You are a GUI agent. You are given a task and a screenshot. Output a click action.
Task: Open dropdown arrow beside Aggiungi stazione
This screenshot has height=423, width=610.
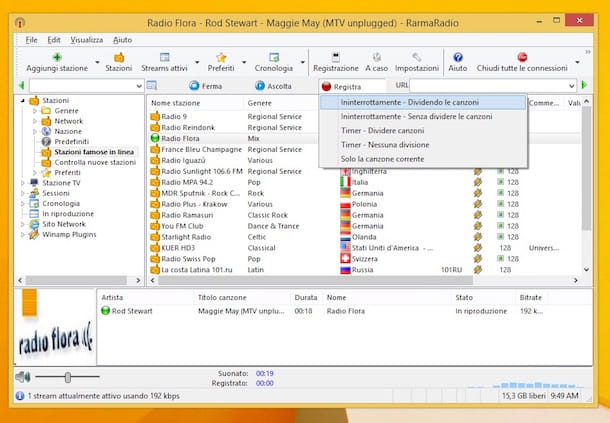pyautogui.click(x=97, y=62)
